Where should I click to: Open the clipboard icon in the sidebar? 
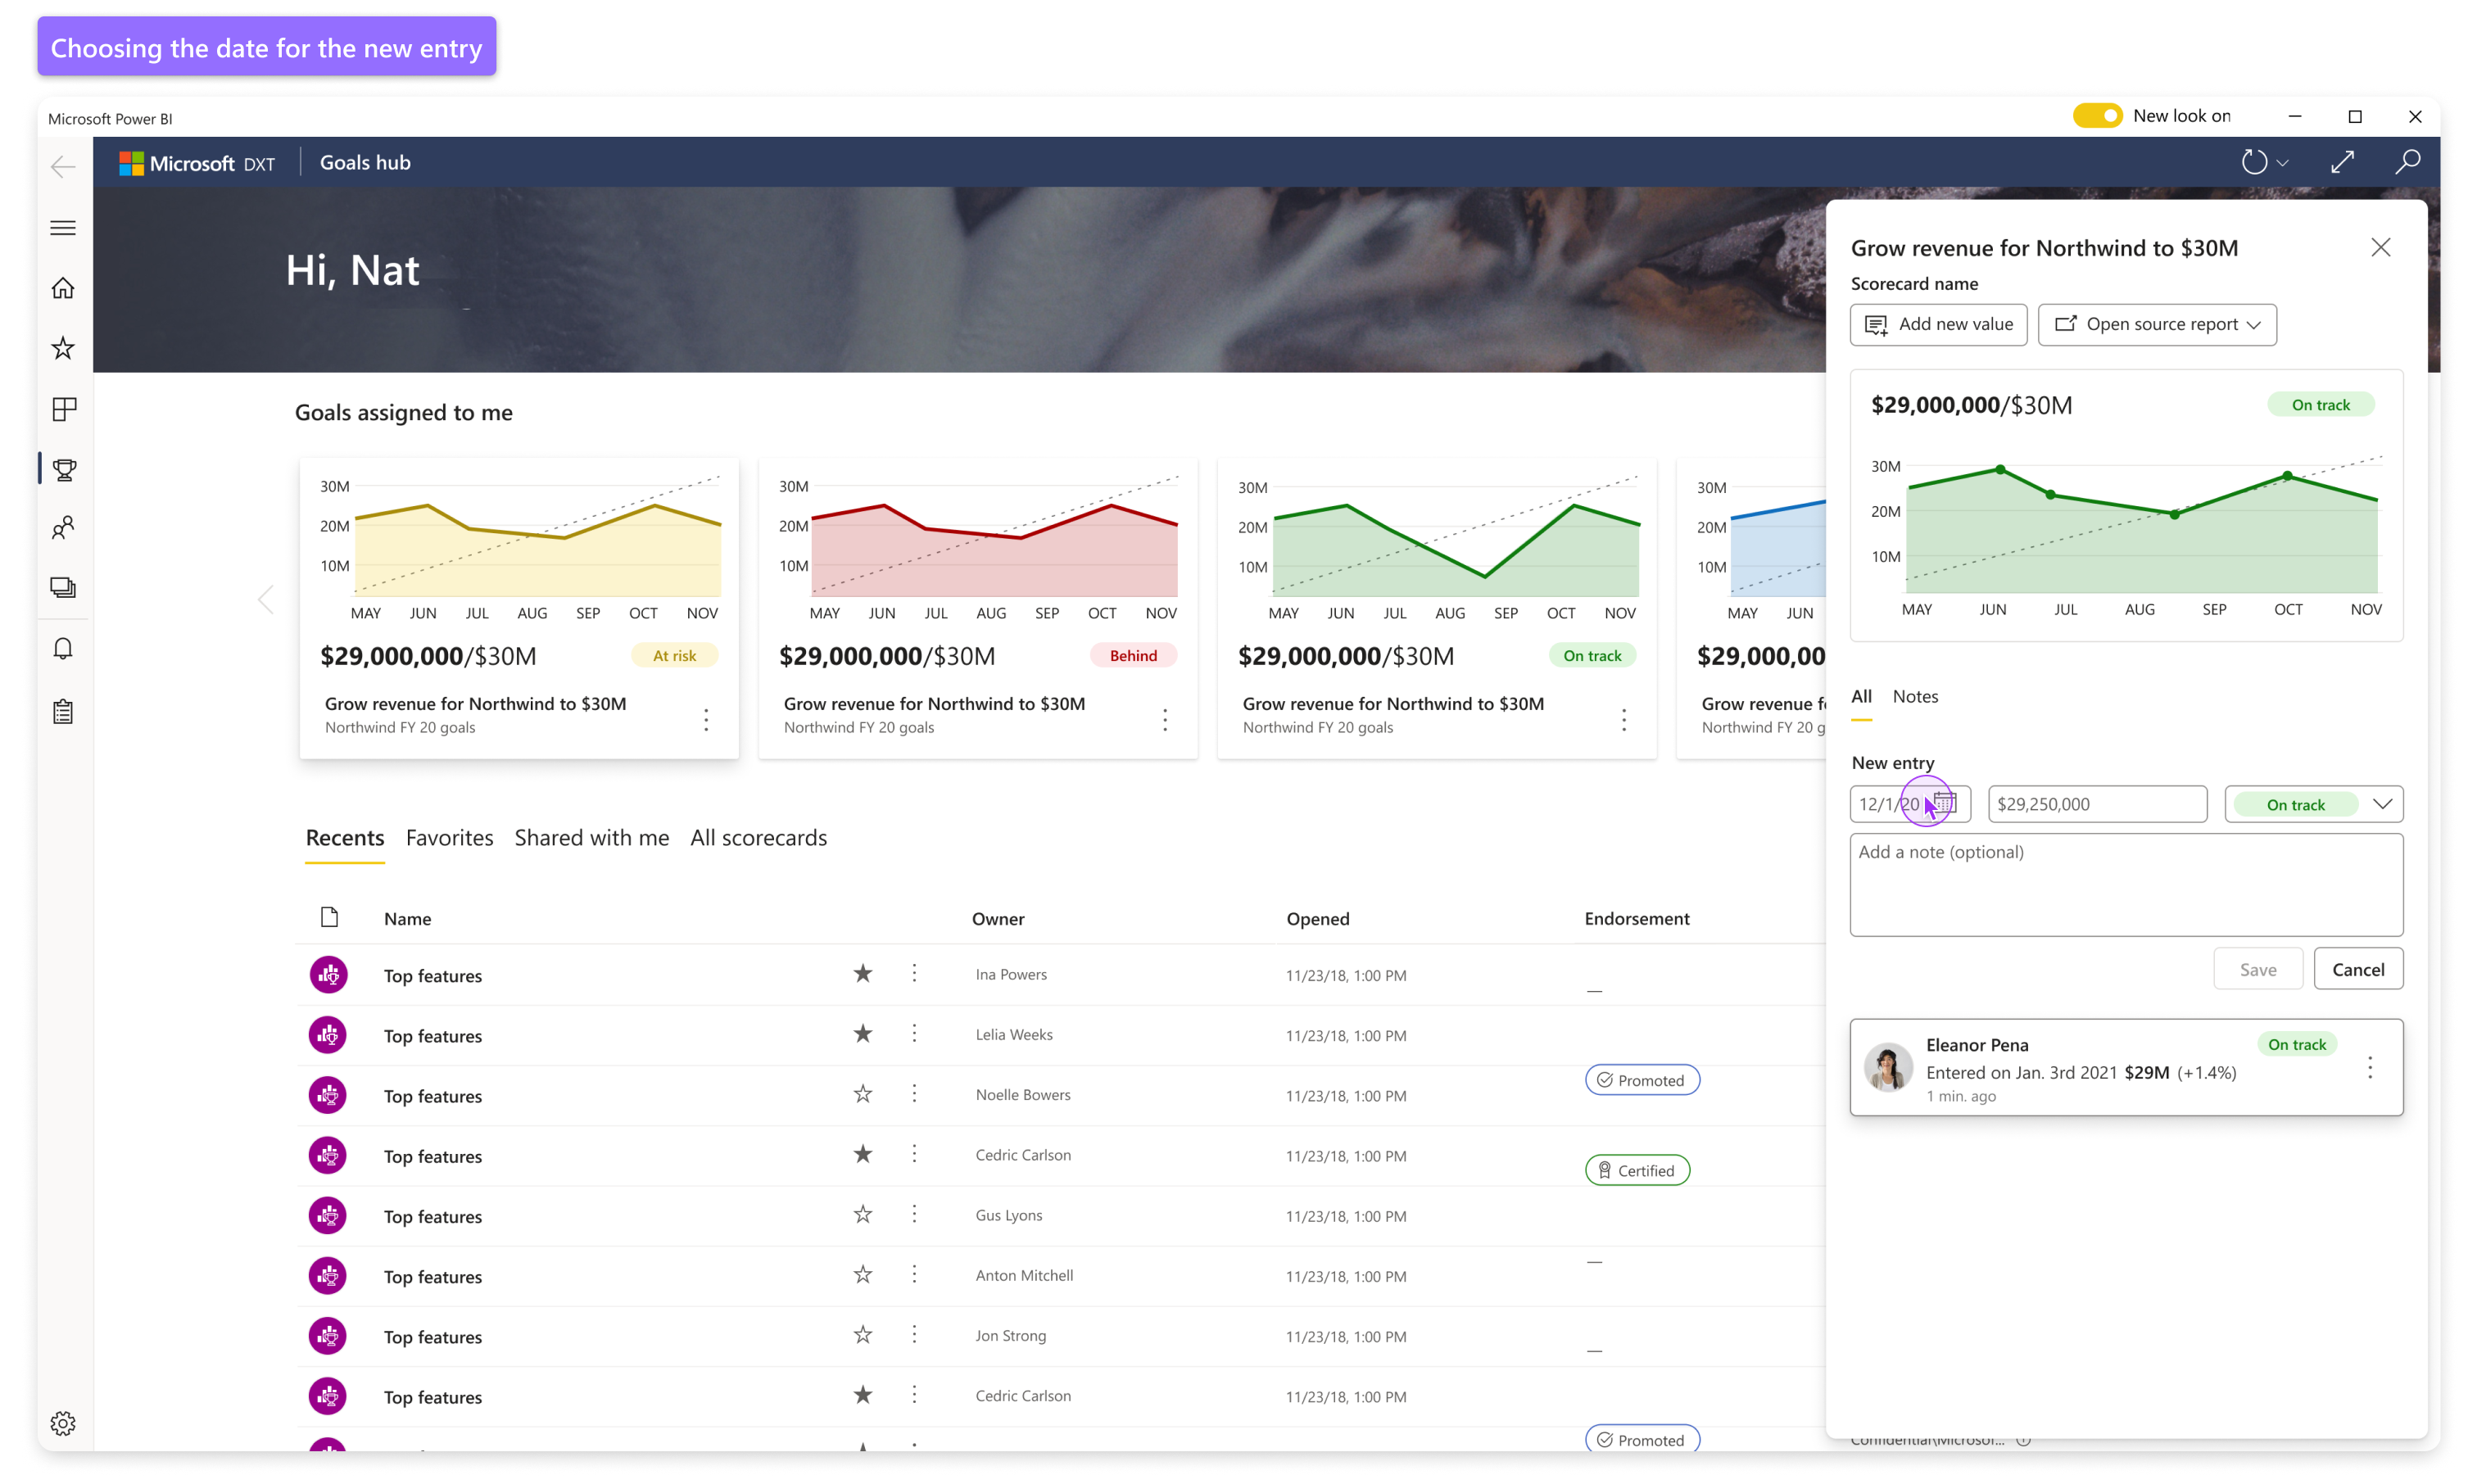63,711
